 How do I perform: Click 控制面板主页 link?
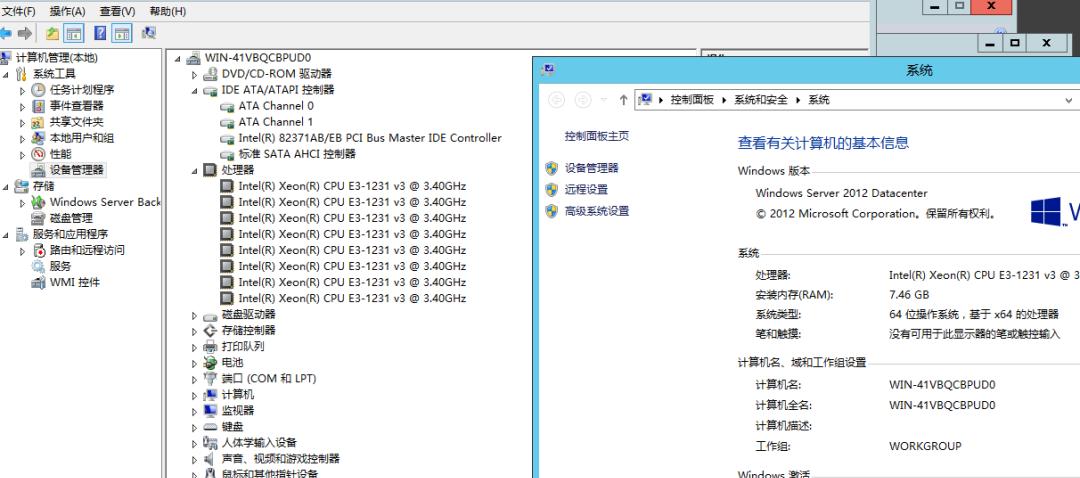coord(596,136)
